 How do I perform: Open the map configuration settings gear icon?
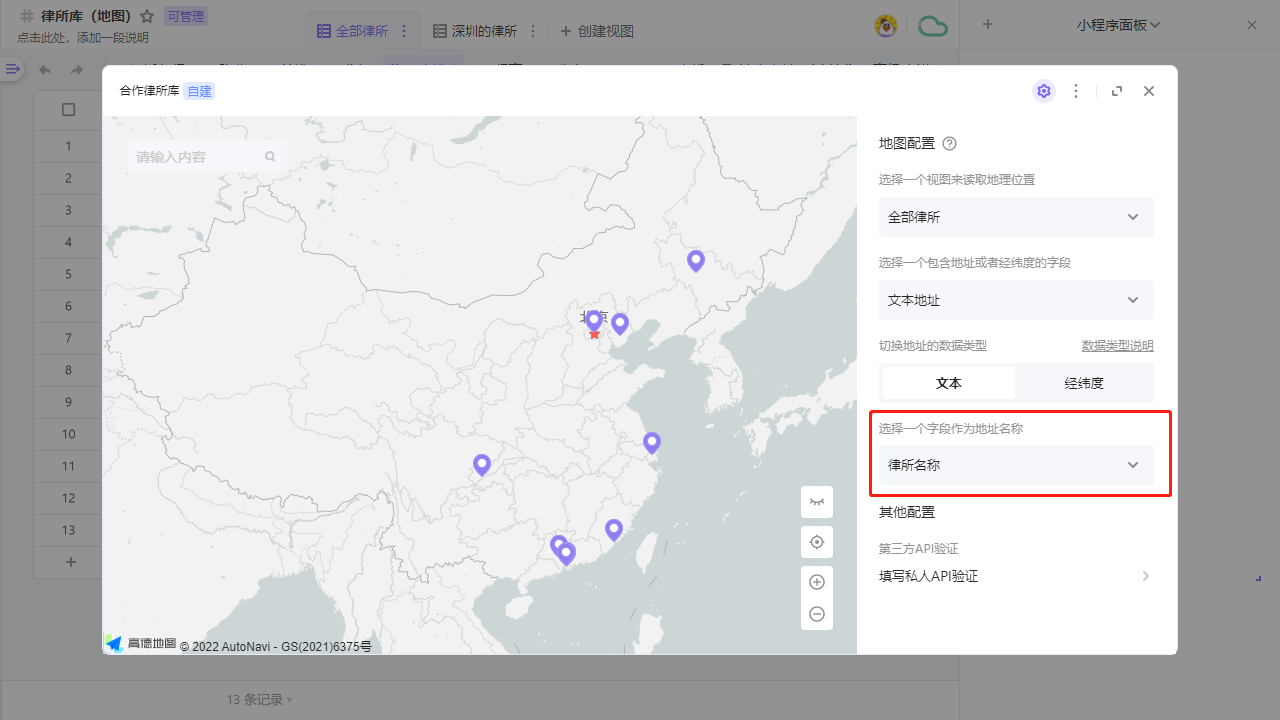[1044, 91]
